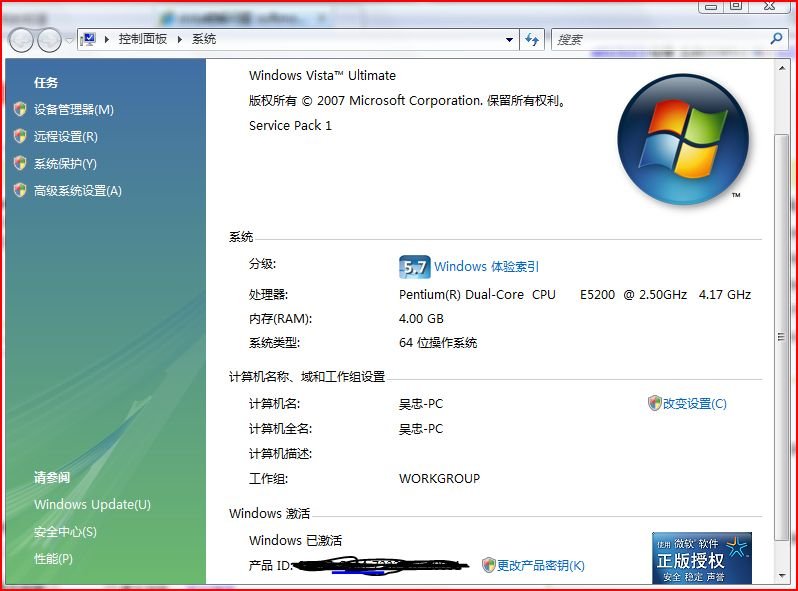This screenshot has height=591, width=798.
Task: Click the Back navigation arrow button
Action: pyautogui.click(x=21, y=40)
